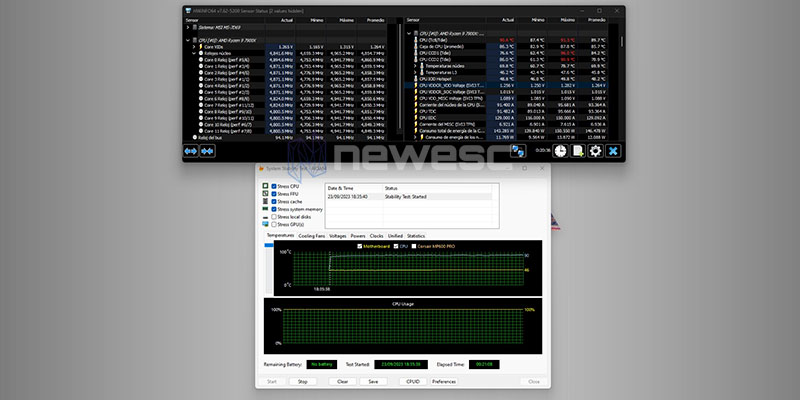Click the expand-columns arrows icon in HWiNFO toolbar
The width and height of the screenshot is (800, 400).
tap(191, 151)
